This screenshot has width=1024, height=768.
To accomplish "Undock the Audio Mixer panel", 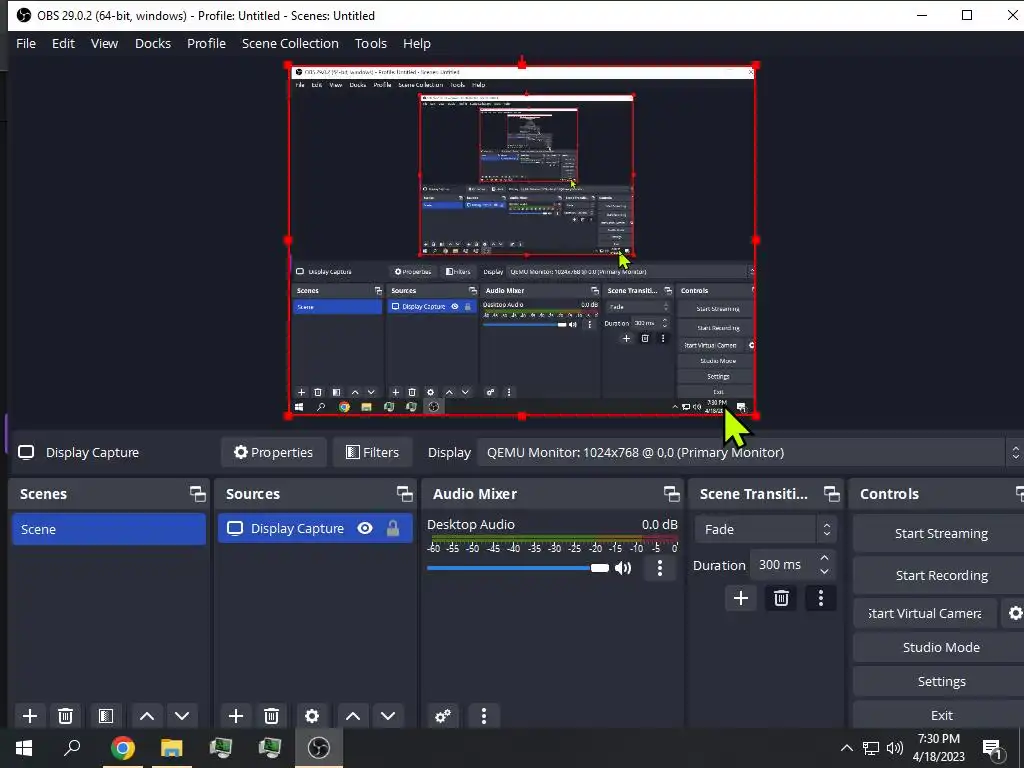I will tap(671, 494).
